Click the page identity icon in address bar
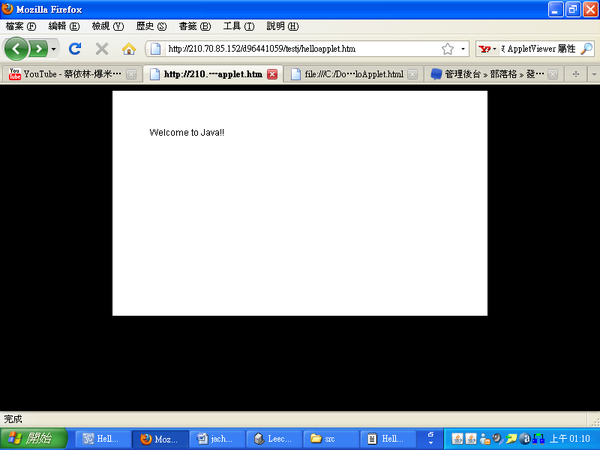Viewport: 600px width, 450px height. (x=155, y=49)
